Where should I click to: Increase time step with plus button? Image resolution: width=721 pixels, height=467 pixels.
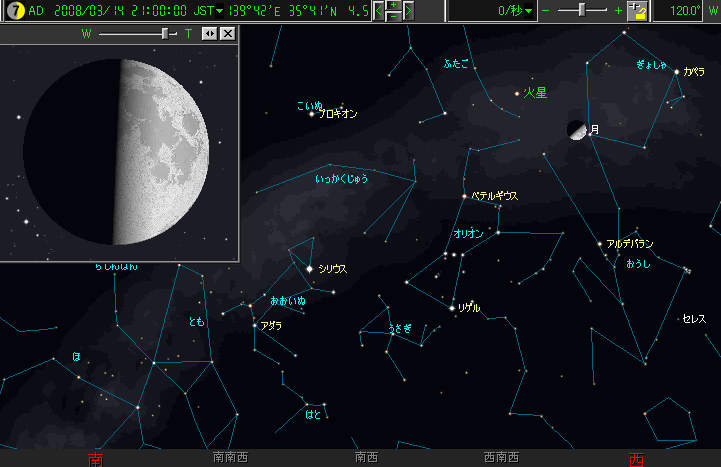coord(394,5)
